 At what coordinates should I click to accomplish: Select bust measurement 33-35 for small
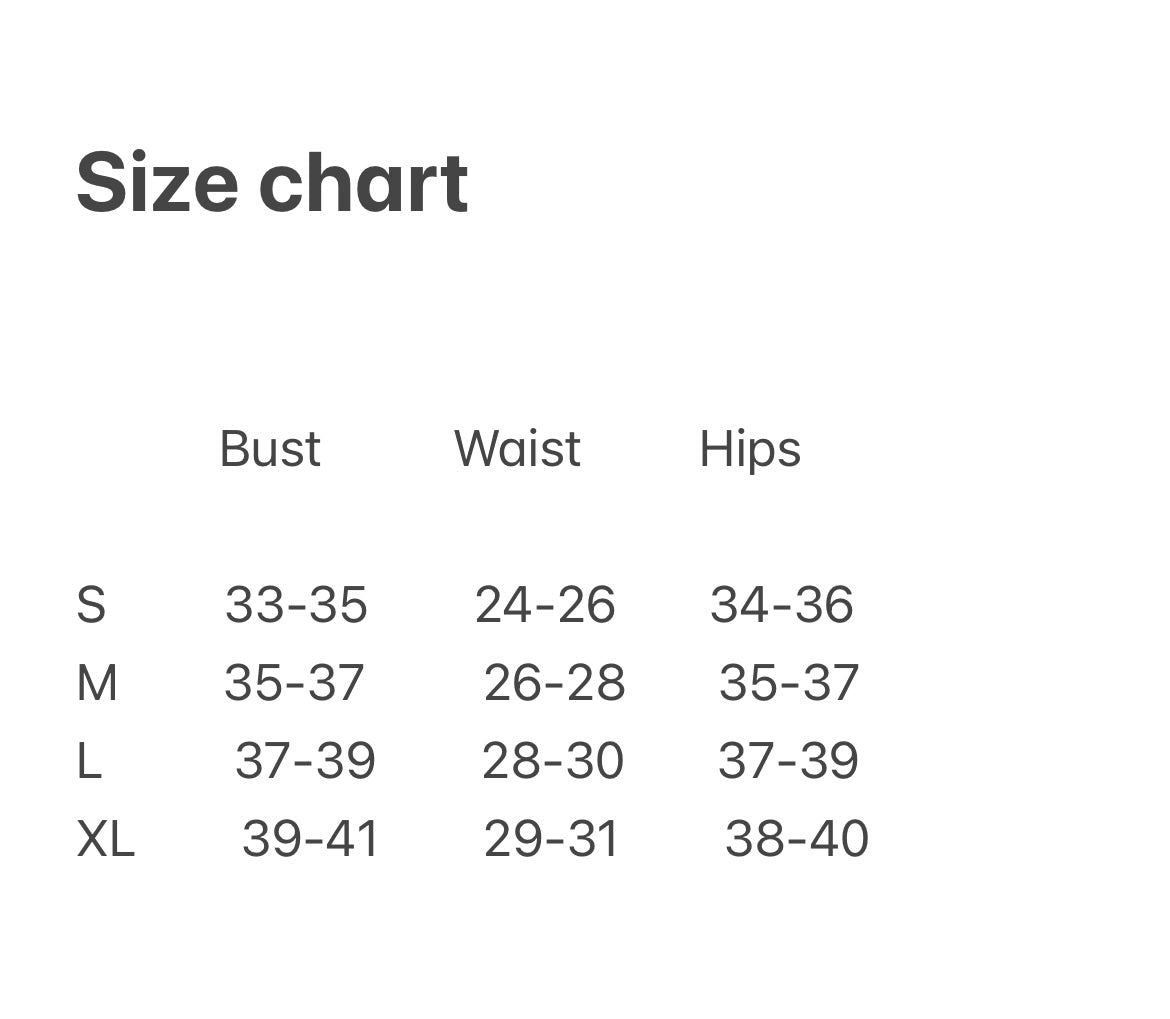point(296,606)
